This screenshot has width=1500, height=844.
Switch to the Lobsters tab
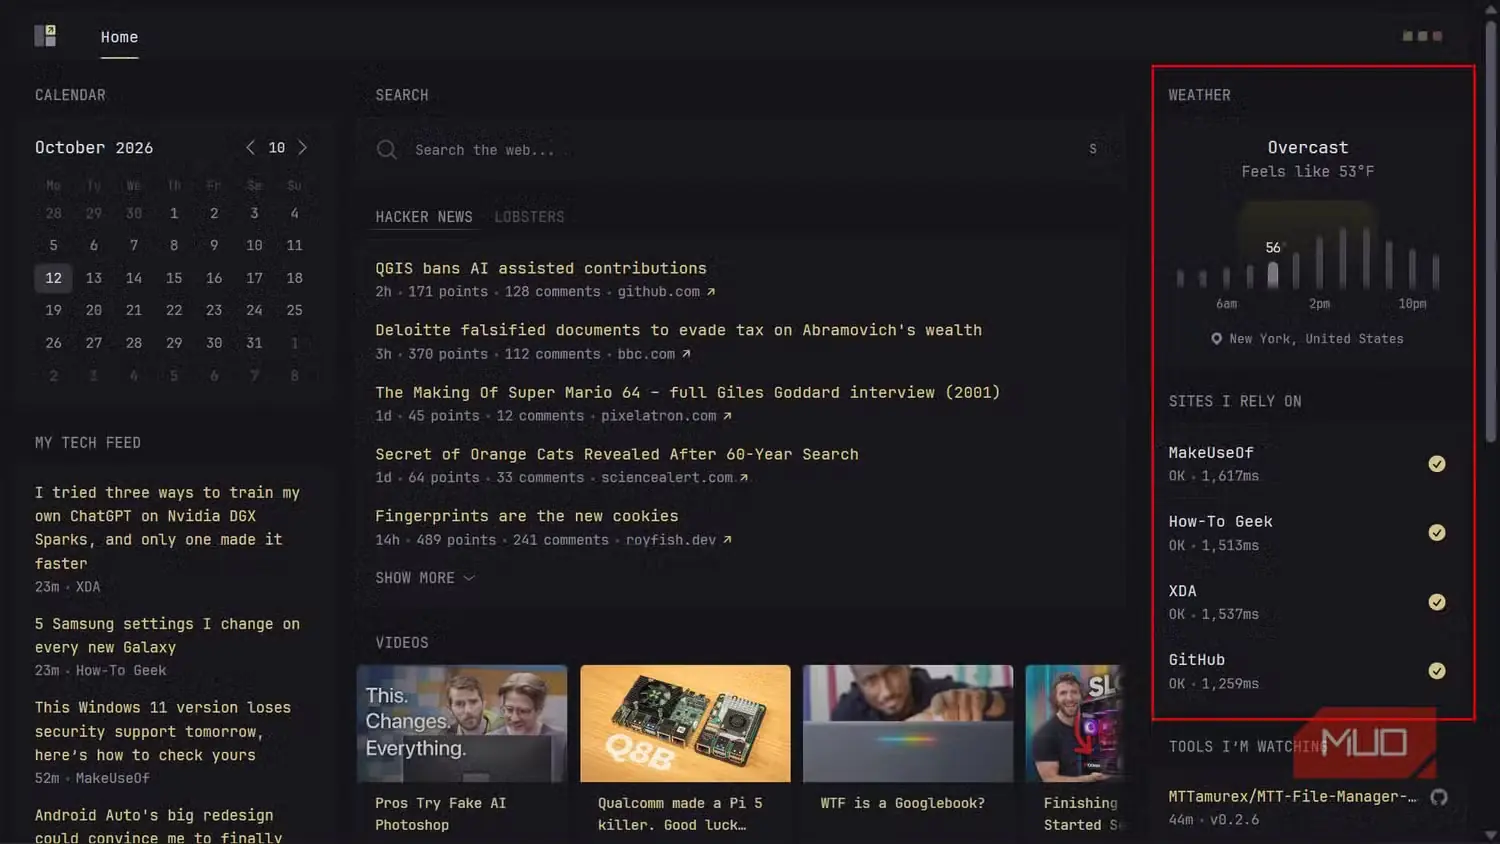pyautogui.click(x=529, y=217)
